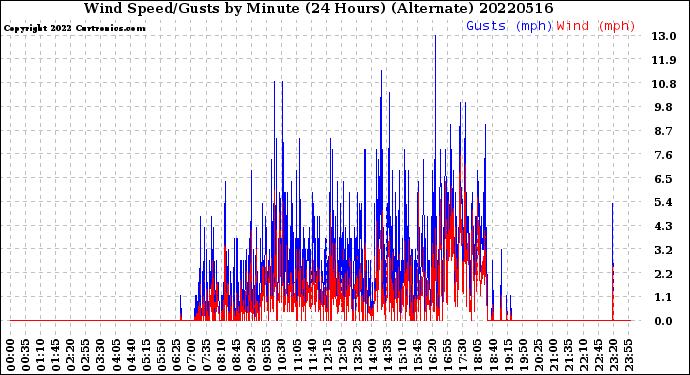Click the 23:20 time label

(x=613, y=355)
